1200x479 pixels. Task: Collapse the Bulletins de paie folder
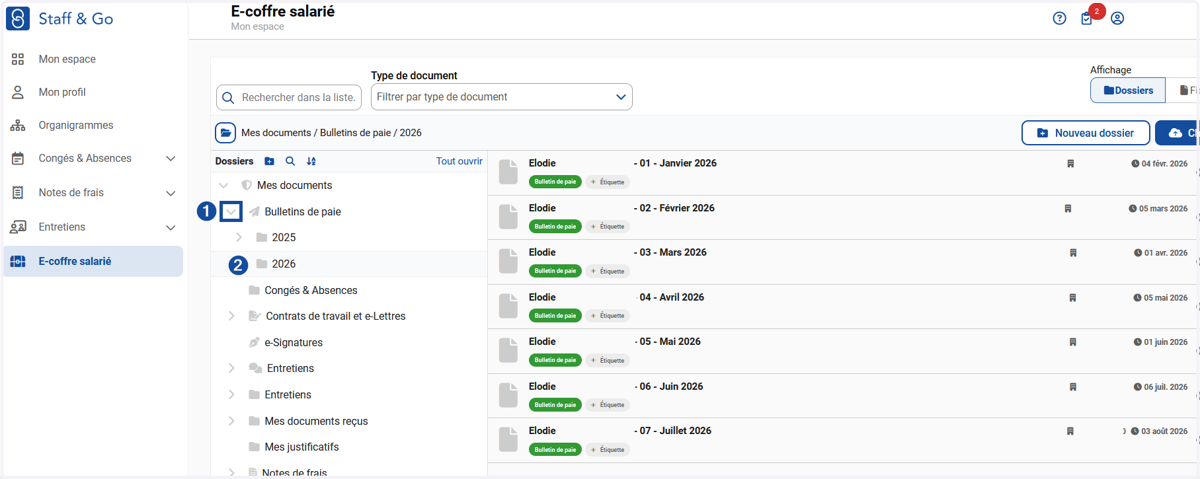[x=232, y=212]
